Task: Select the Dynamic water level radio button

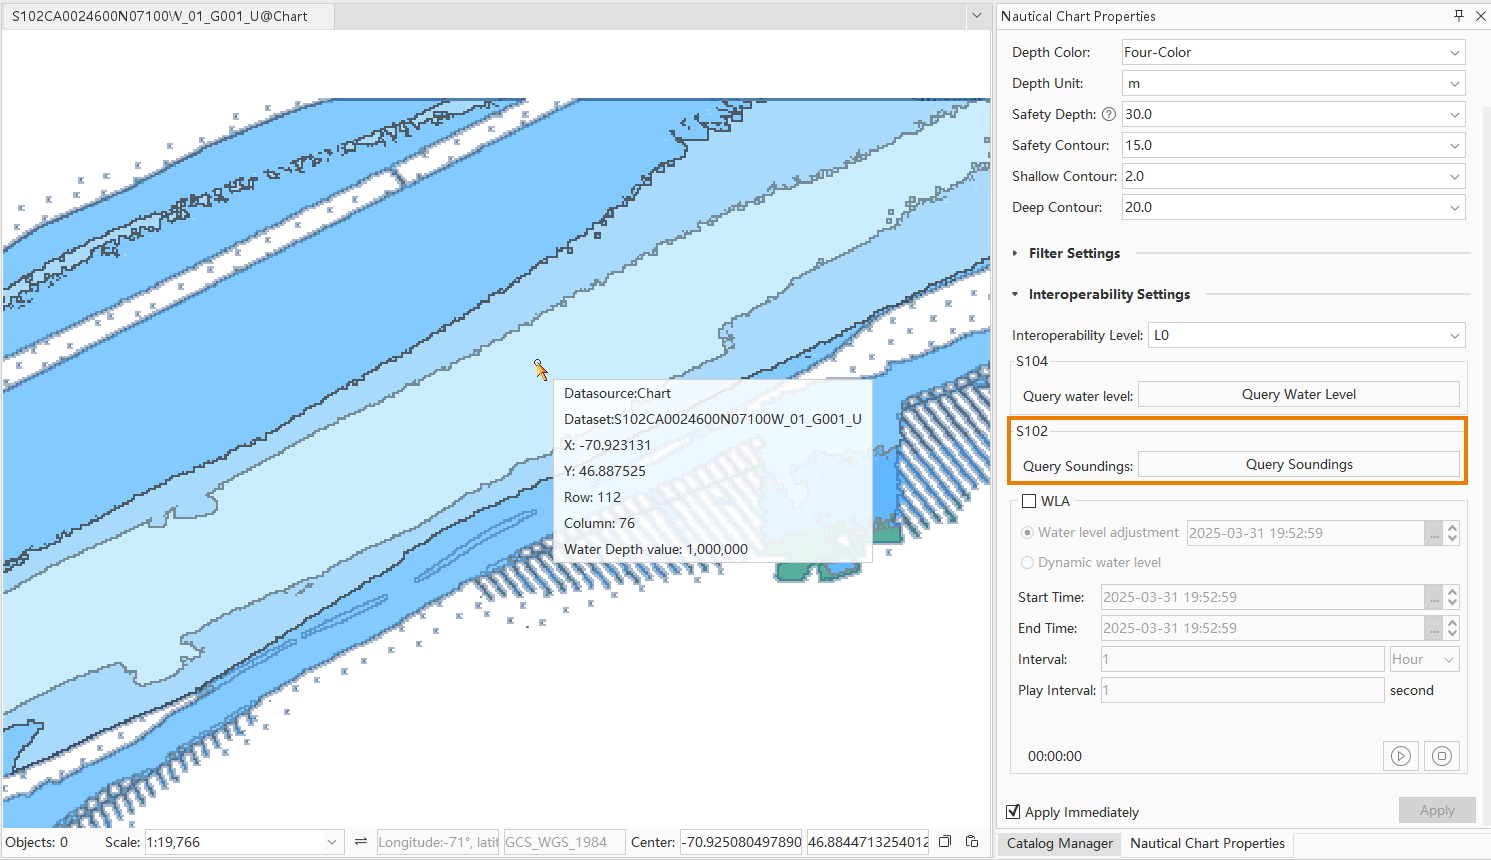Action: tap(1027, 563)
